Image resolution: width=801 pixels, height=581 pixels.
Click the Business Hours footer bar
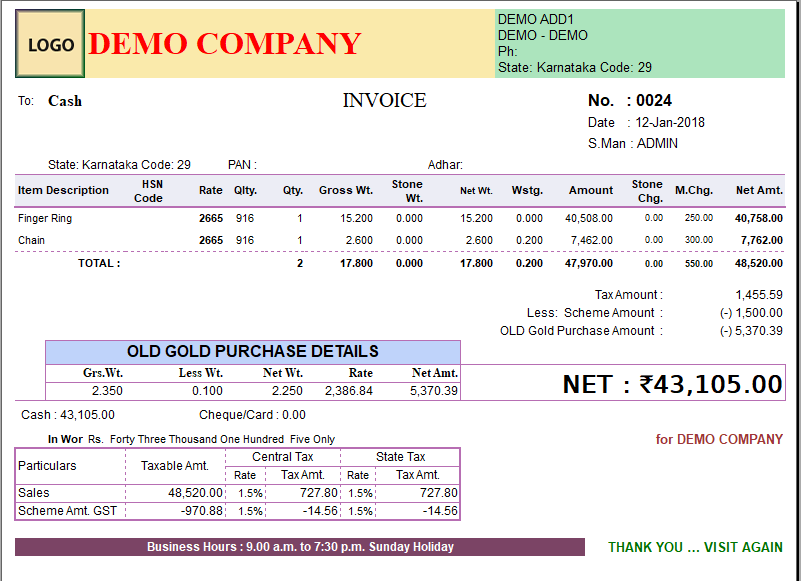point(300,547)
